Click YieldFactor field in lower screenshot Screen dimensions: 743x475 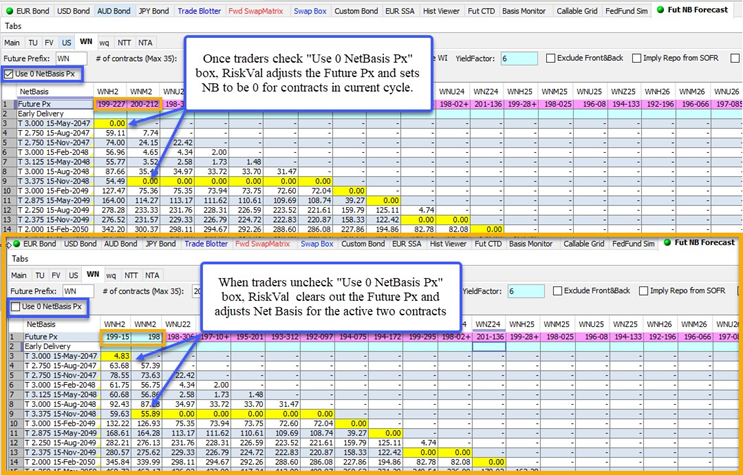[526, 291]
